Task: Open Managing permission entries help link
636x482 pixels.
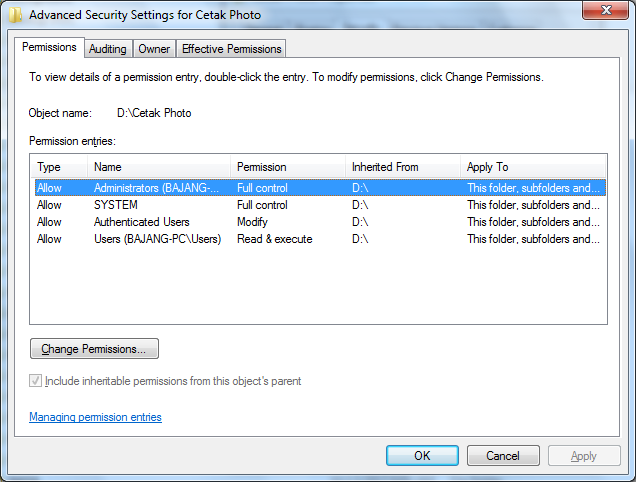Action: (95, 417)
